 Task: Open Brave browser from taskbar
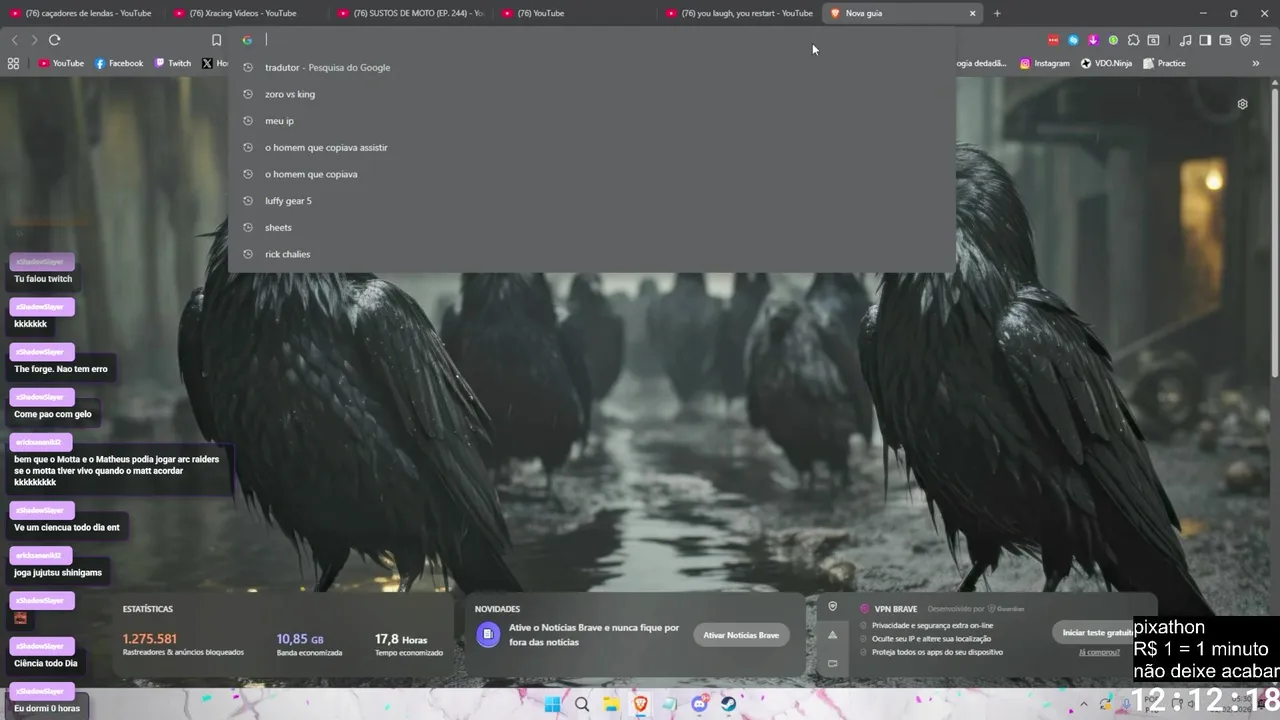click(x=640, y=704)
